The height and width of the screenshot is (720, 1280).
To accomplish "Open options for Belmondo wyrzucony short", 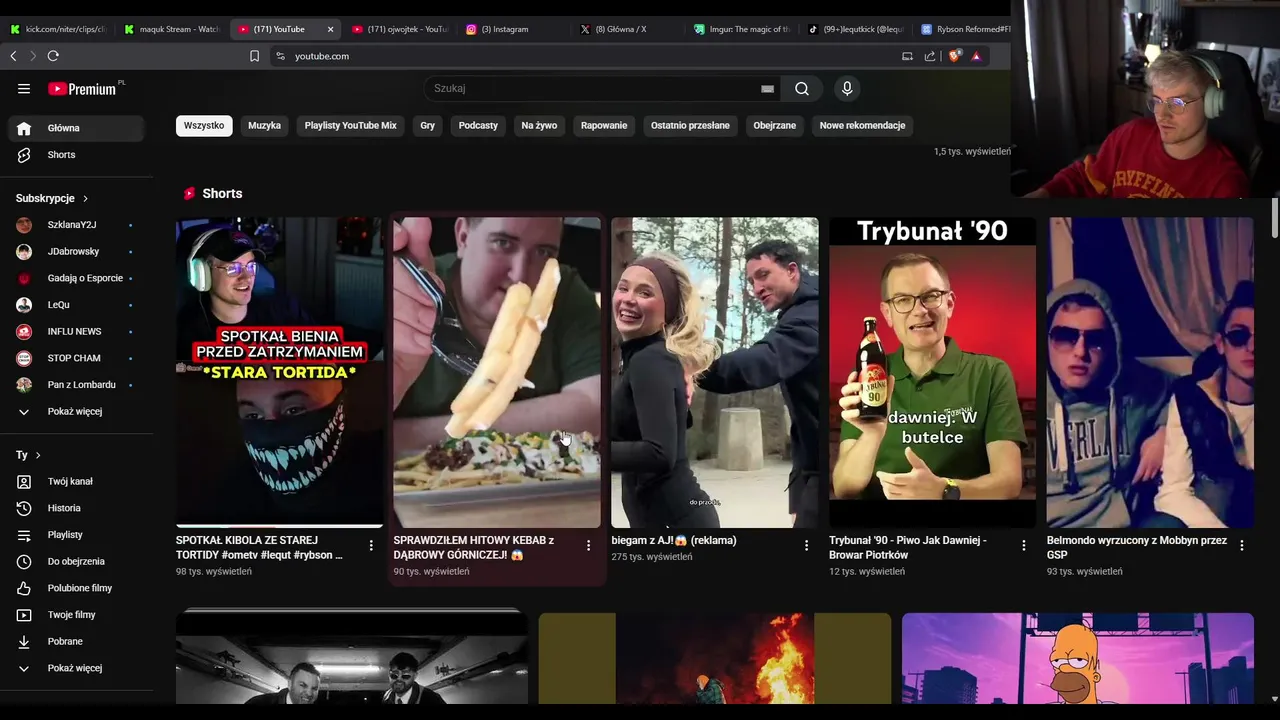I will (x=1242, y=546).
